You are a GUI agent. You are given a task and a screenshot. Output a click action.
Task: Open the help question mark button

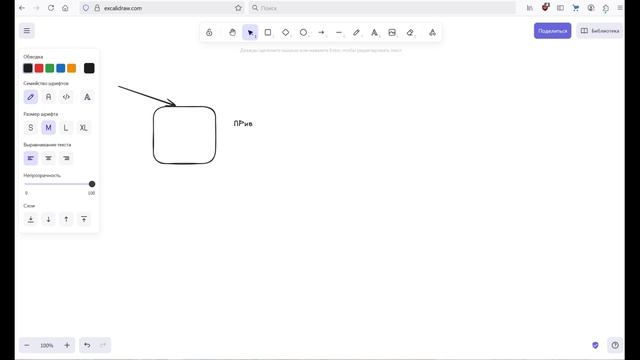(615, 345)
